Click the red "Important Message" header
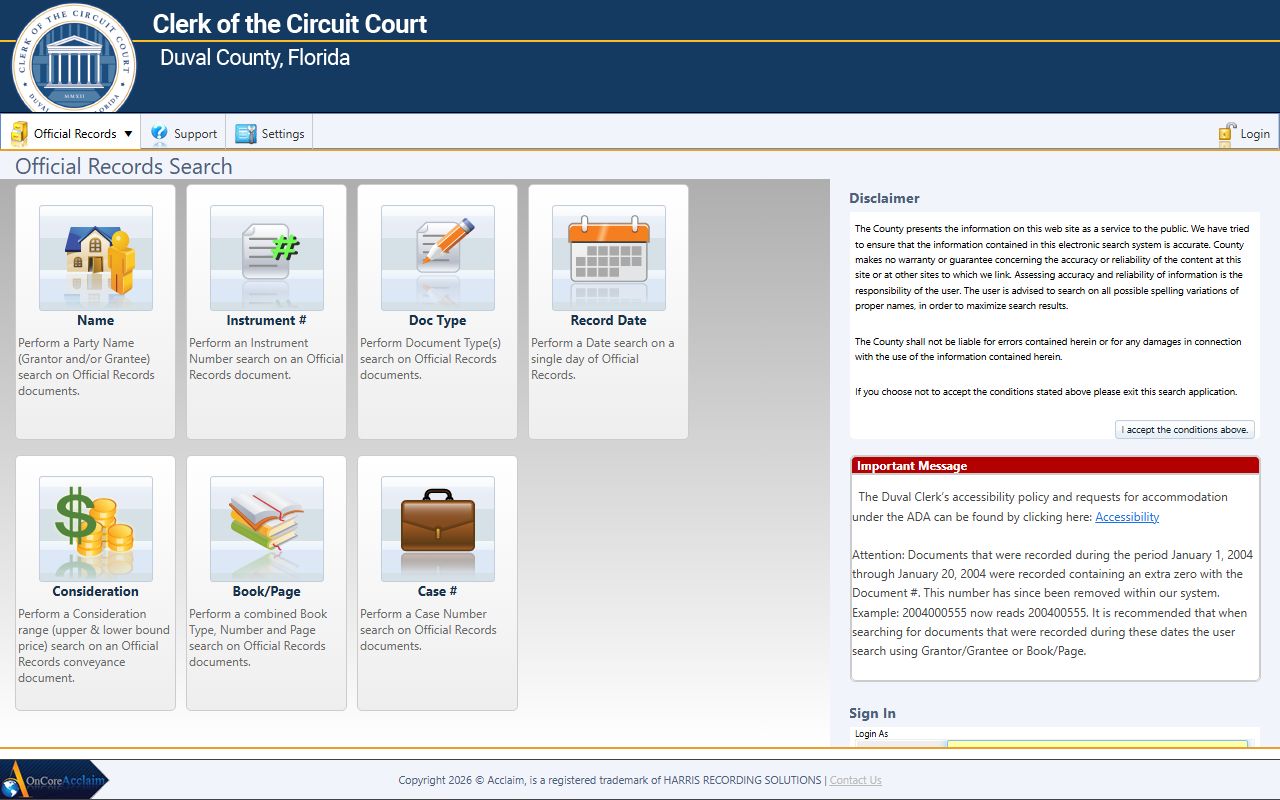Viewport: 1280px width, 800px height. click(1055, 466)
